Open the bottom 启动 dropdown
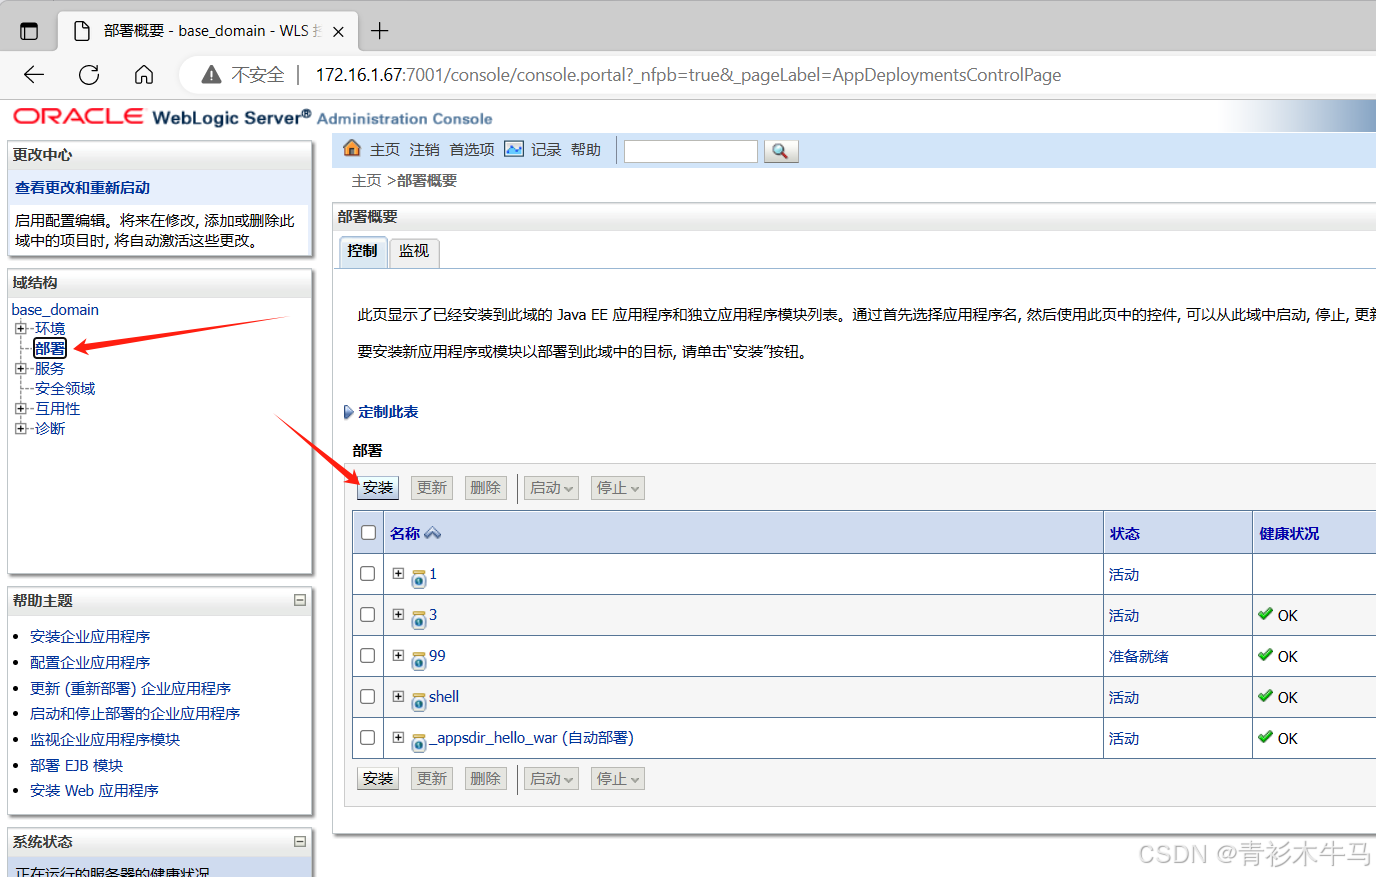Screen dimensions: 1376x877 [x=552, y=779]
